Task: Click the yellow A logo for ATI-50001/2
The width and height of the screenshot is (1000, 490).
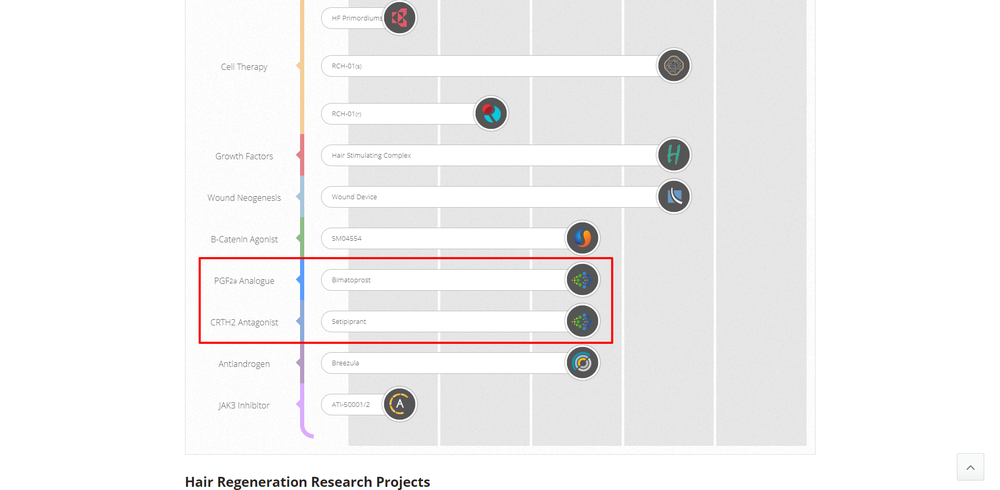Action: click(x=399, y=405)
